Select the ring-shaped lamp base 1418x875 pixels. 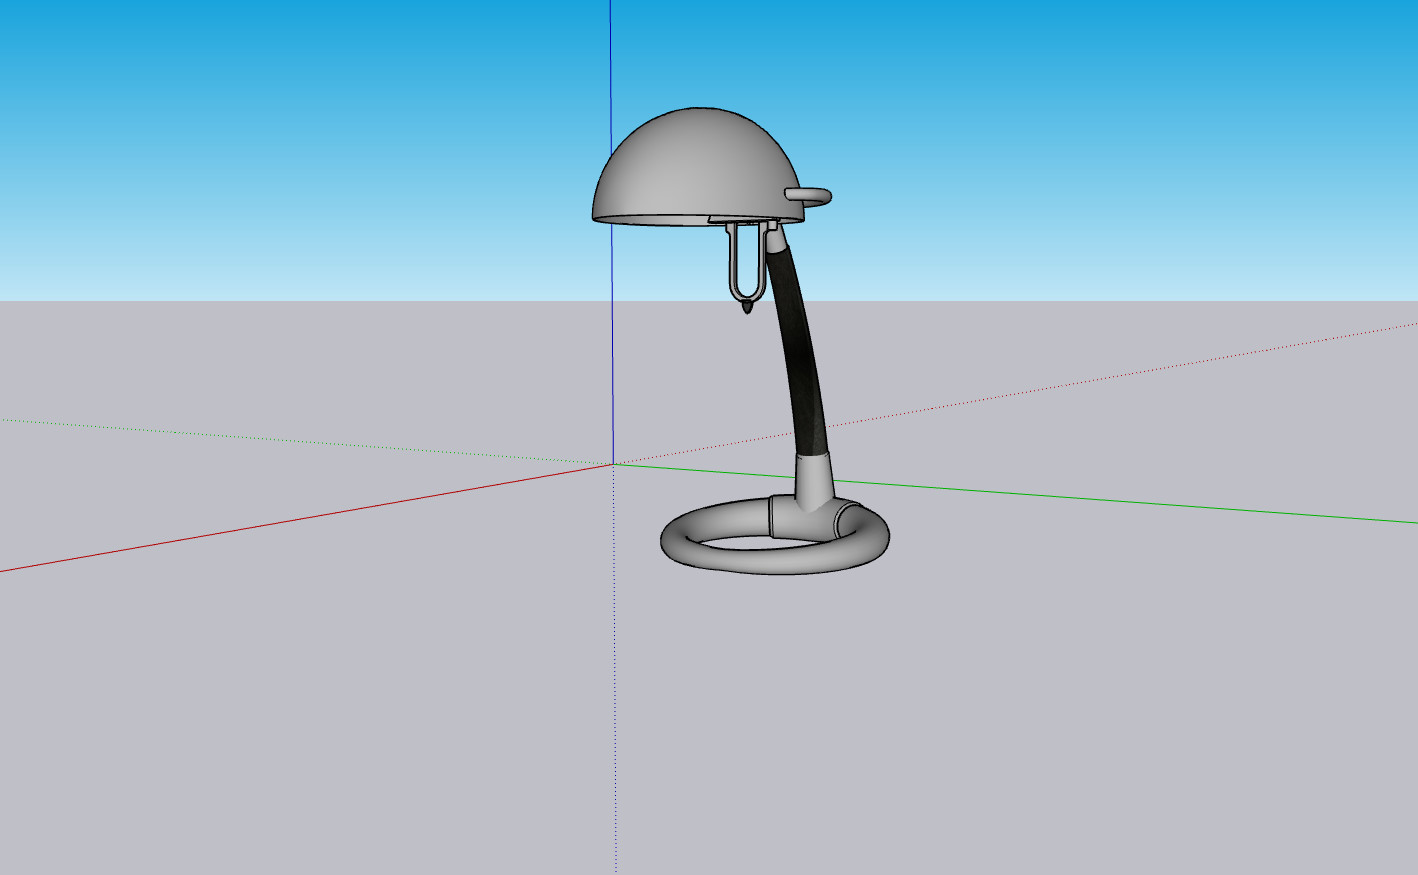click(700, 555)
